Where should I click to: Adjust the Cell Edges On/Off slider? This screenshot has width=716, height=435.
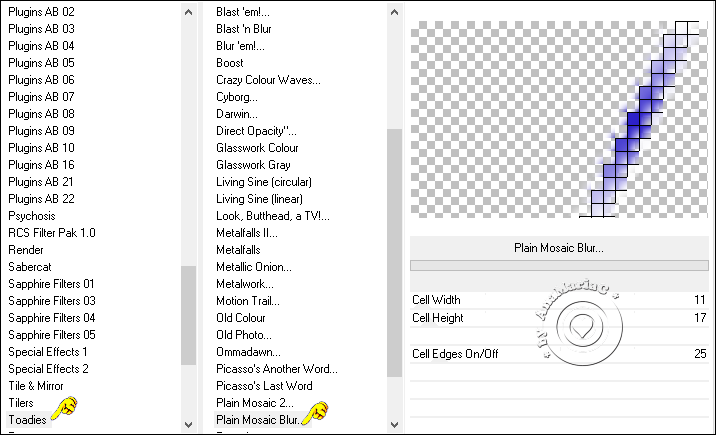click(x=560, y=354)
